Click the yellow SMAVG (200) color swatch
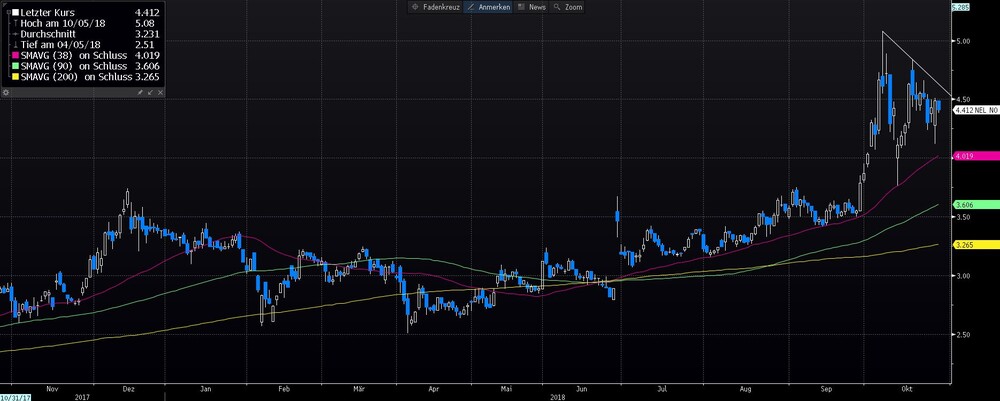 pyautogui.click(x=16, y=77)
